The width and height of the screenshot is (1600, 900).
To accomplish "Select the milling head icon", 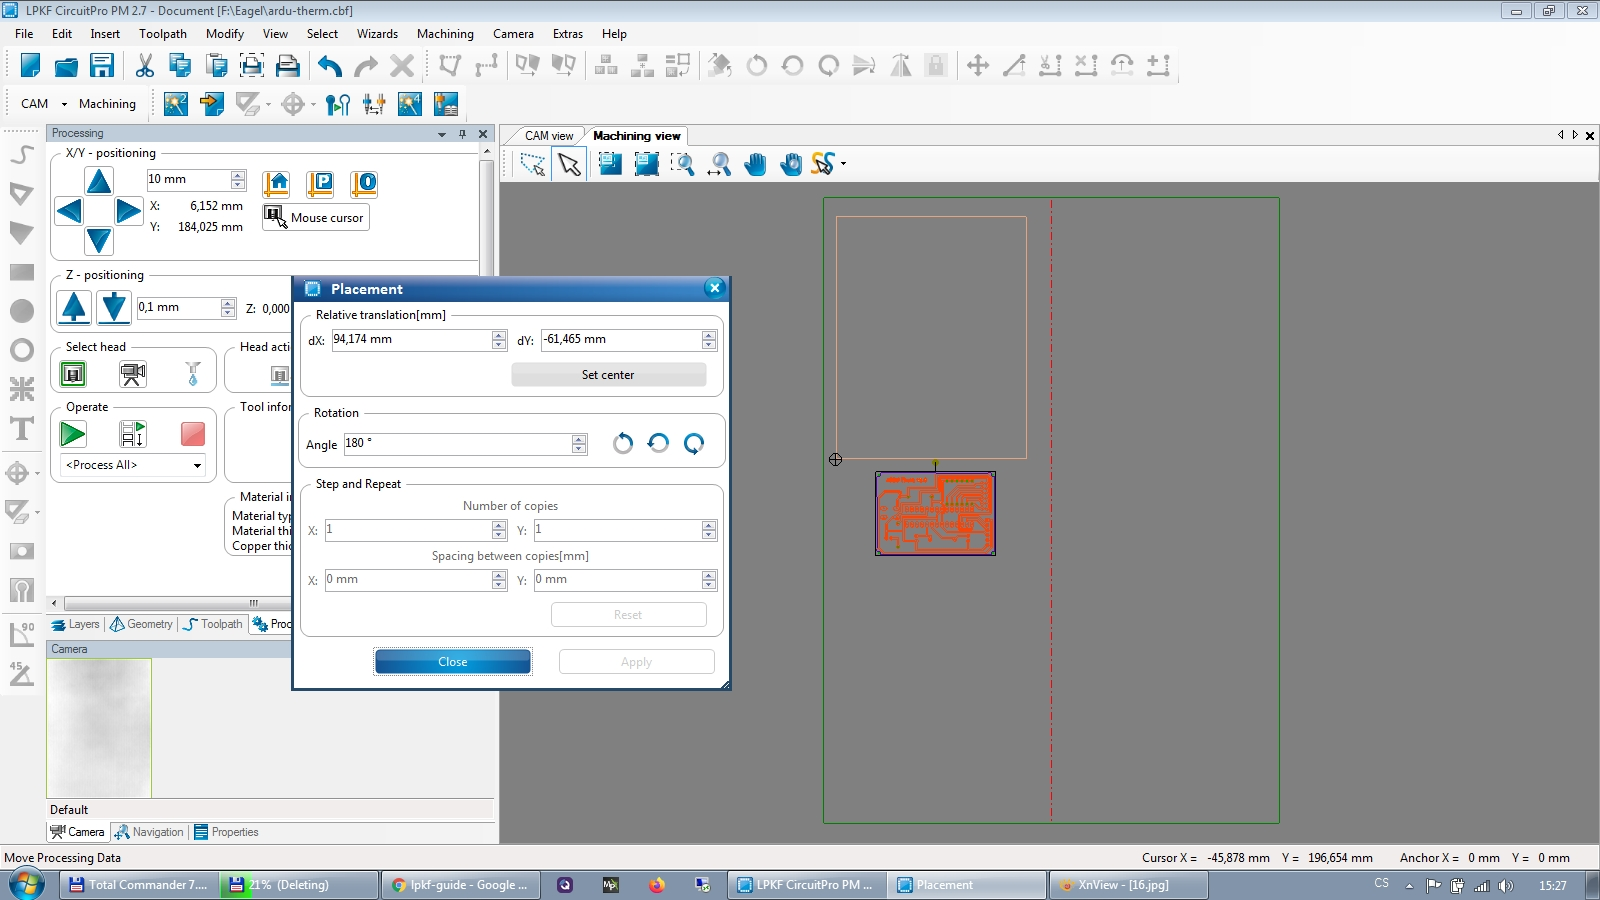I will [73, 374].
